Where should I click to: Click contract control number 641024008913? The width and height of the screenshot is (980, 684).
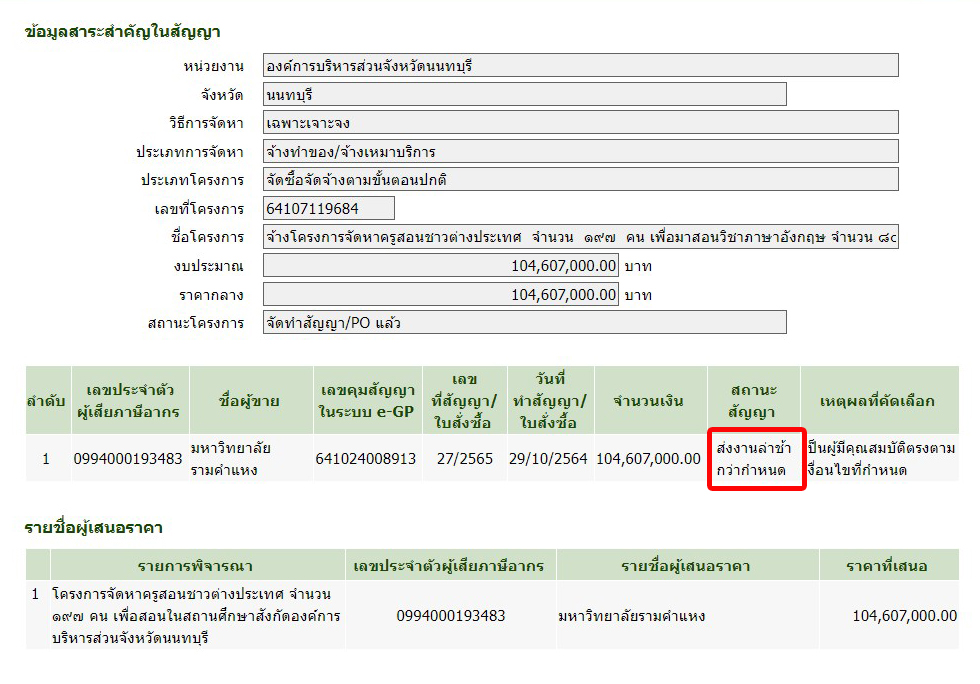point(366,459)
